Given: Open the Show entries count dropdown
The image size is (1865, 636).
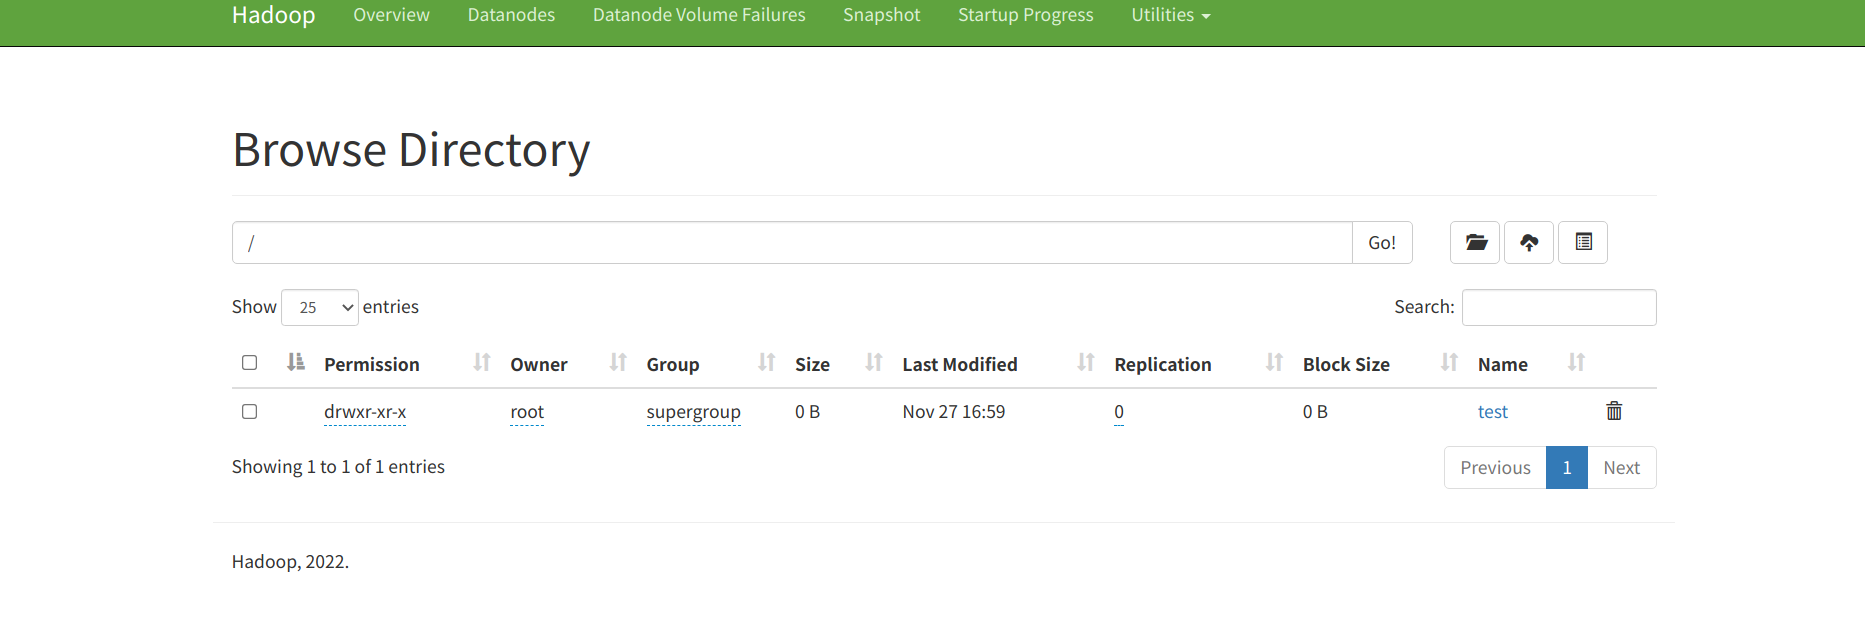Looking at the screenshot, I should (320, 307).
